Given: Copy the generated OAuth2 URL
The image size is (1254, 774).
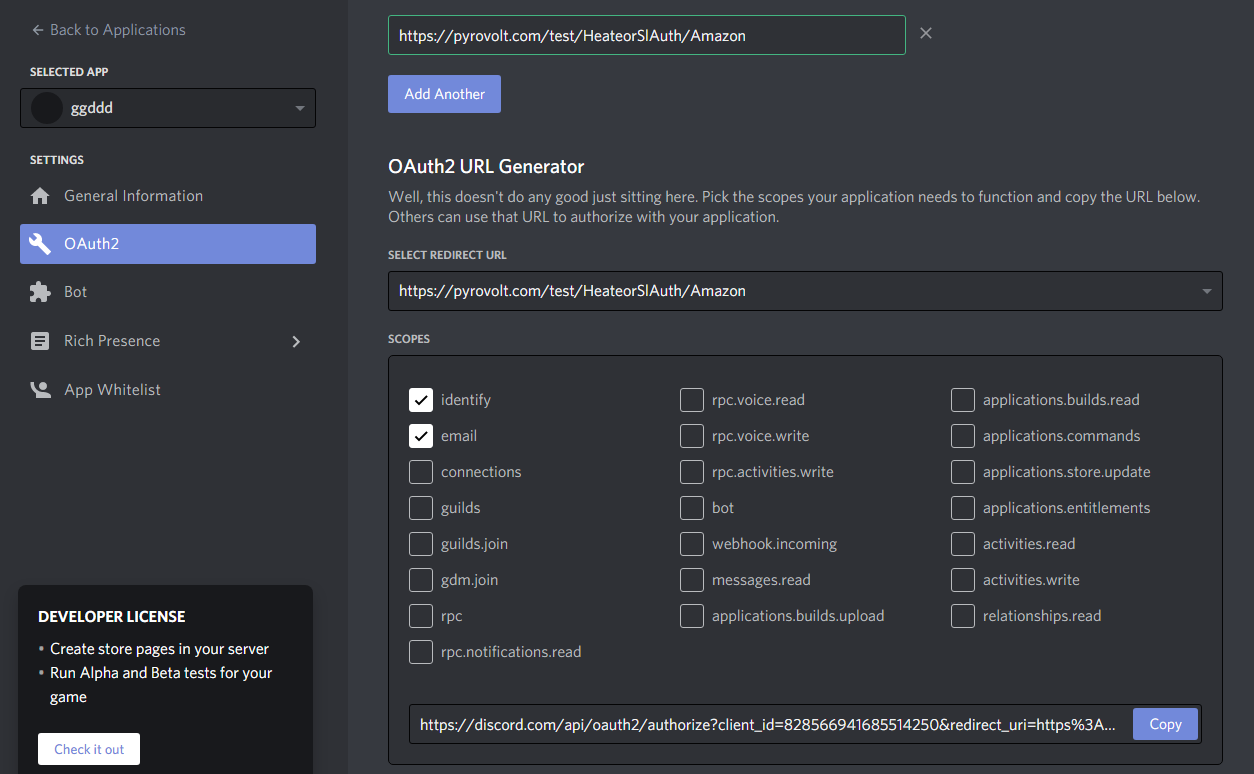Looking at the screenshot, I should [1164, 724].
